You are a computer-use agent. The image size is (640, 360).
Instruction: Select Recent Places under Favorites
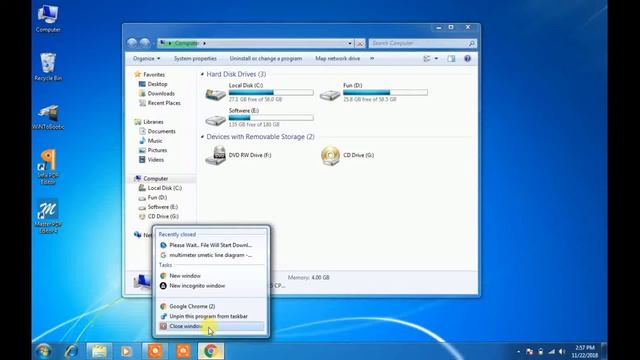point(160,103)
